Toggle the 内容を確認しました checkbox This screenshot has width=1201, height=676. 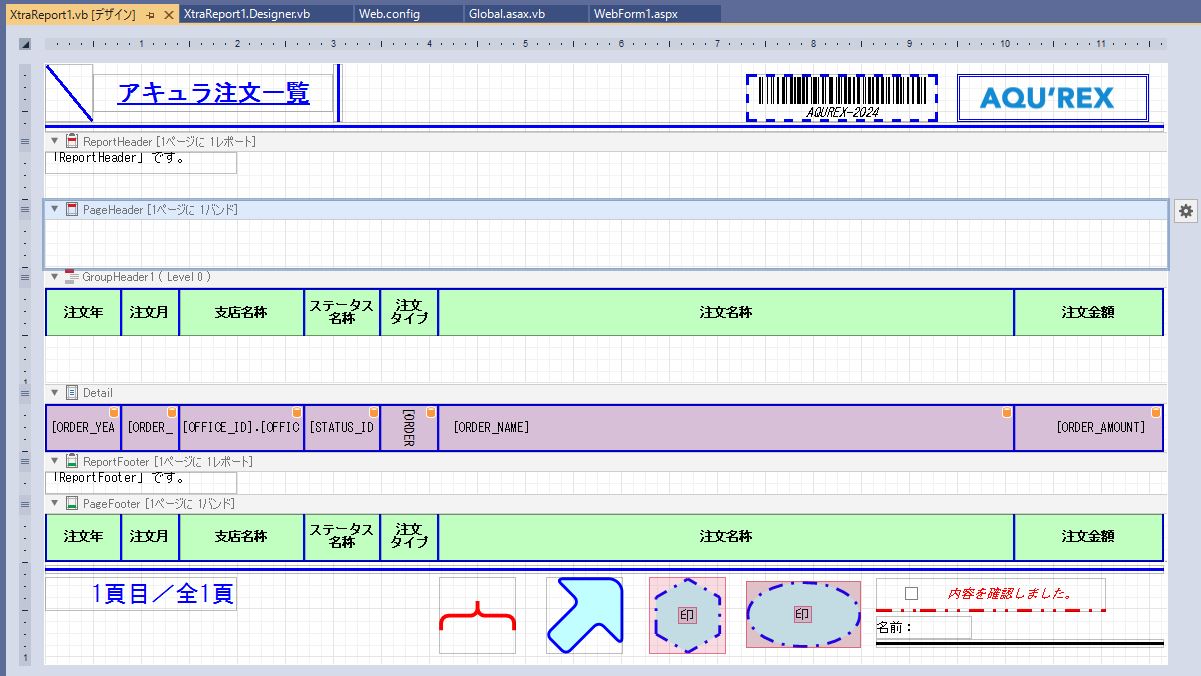point(911,594)
